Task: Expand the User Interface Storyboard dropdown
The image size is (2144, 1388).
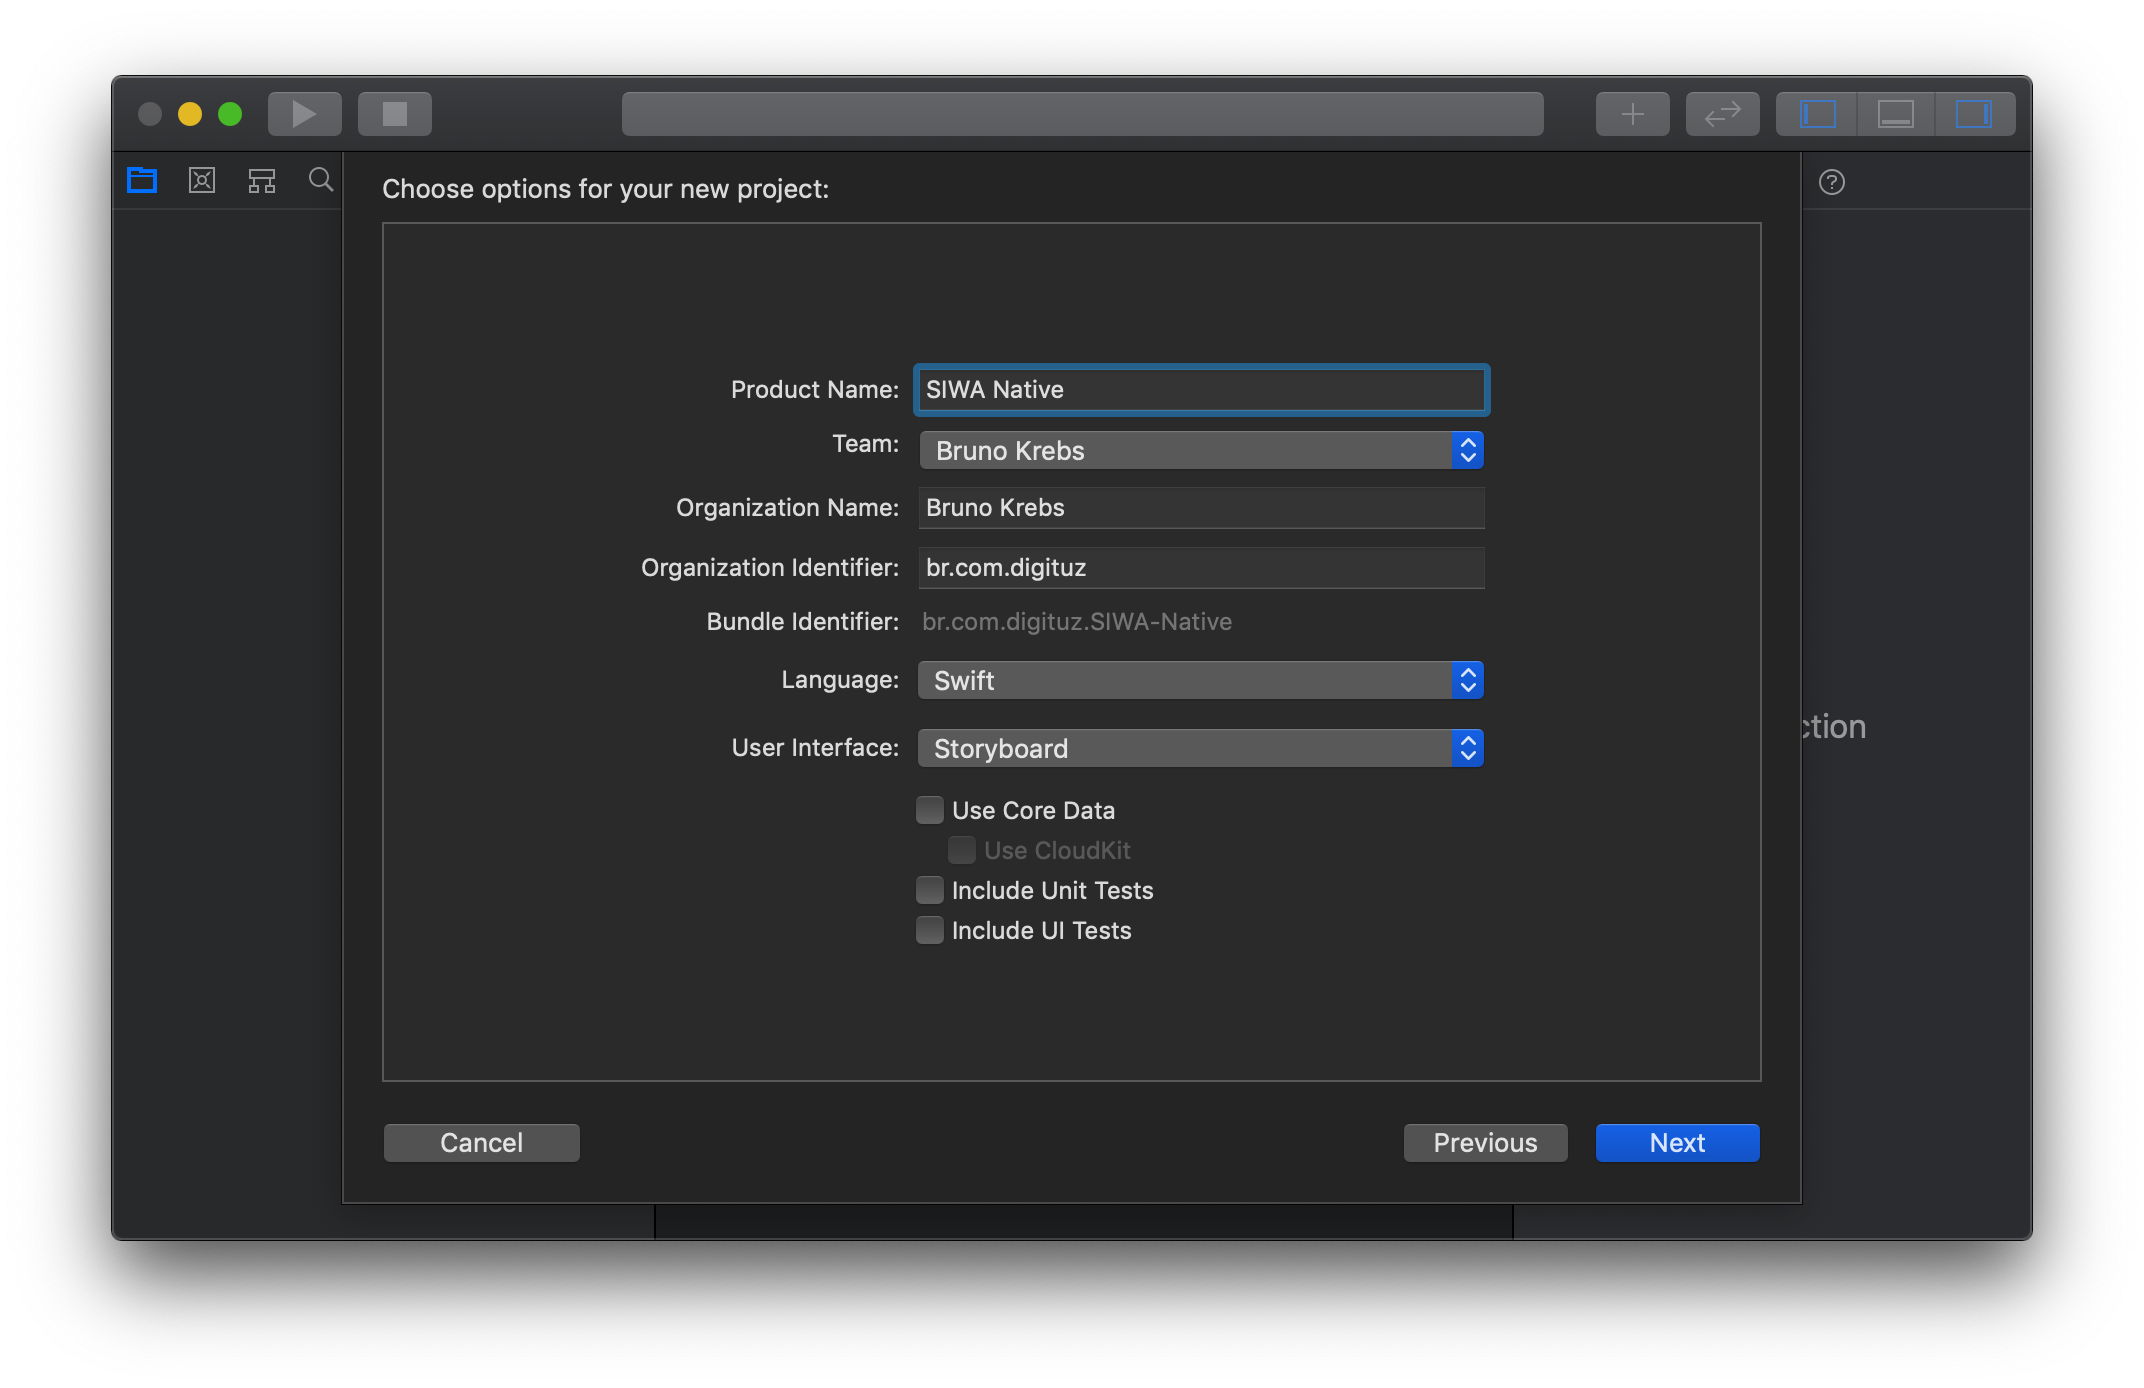Action: [1200, 749]
